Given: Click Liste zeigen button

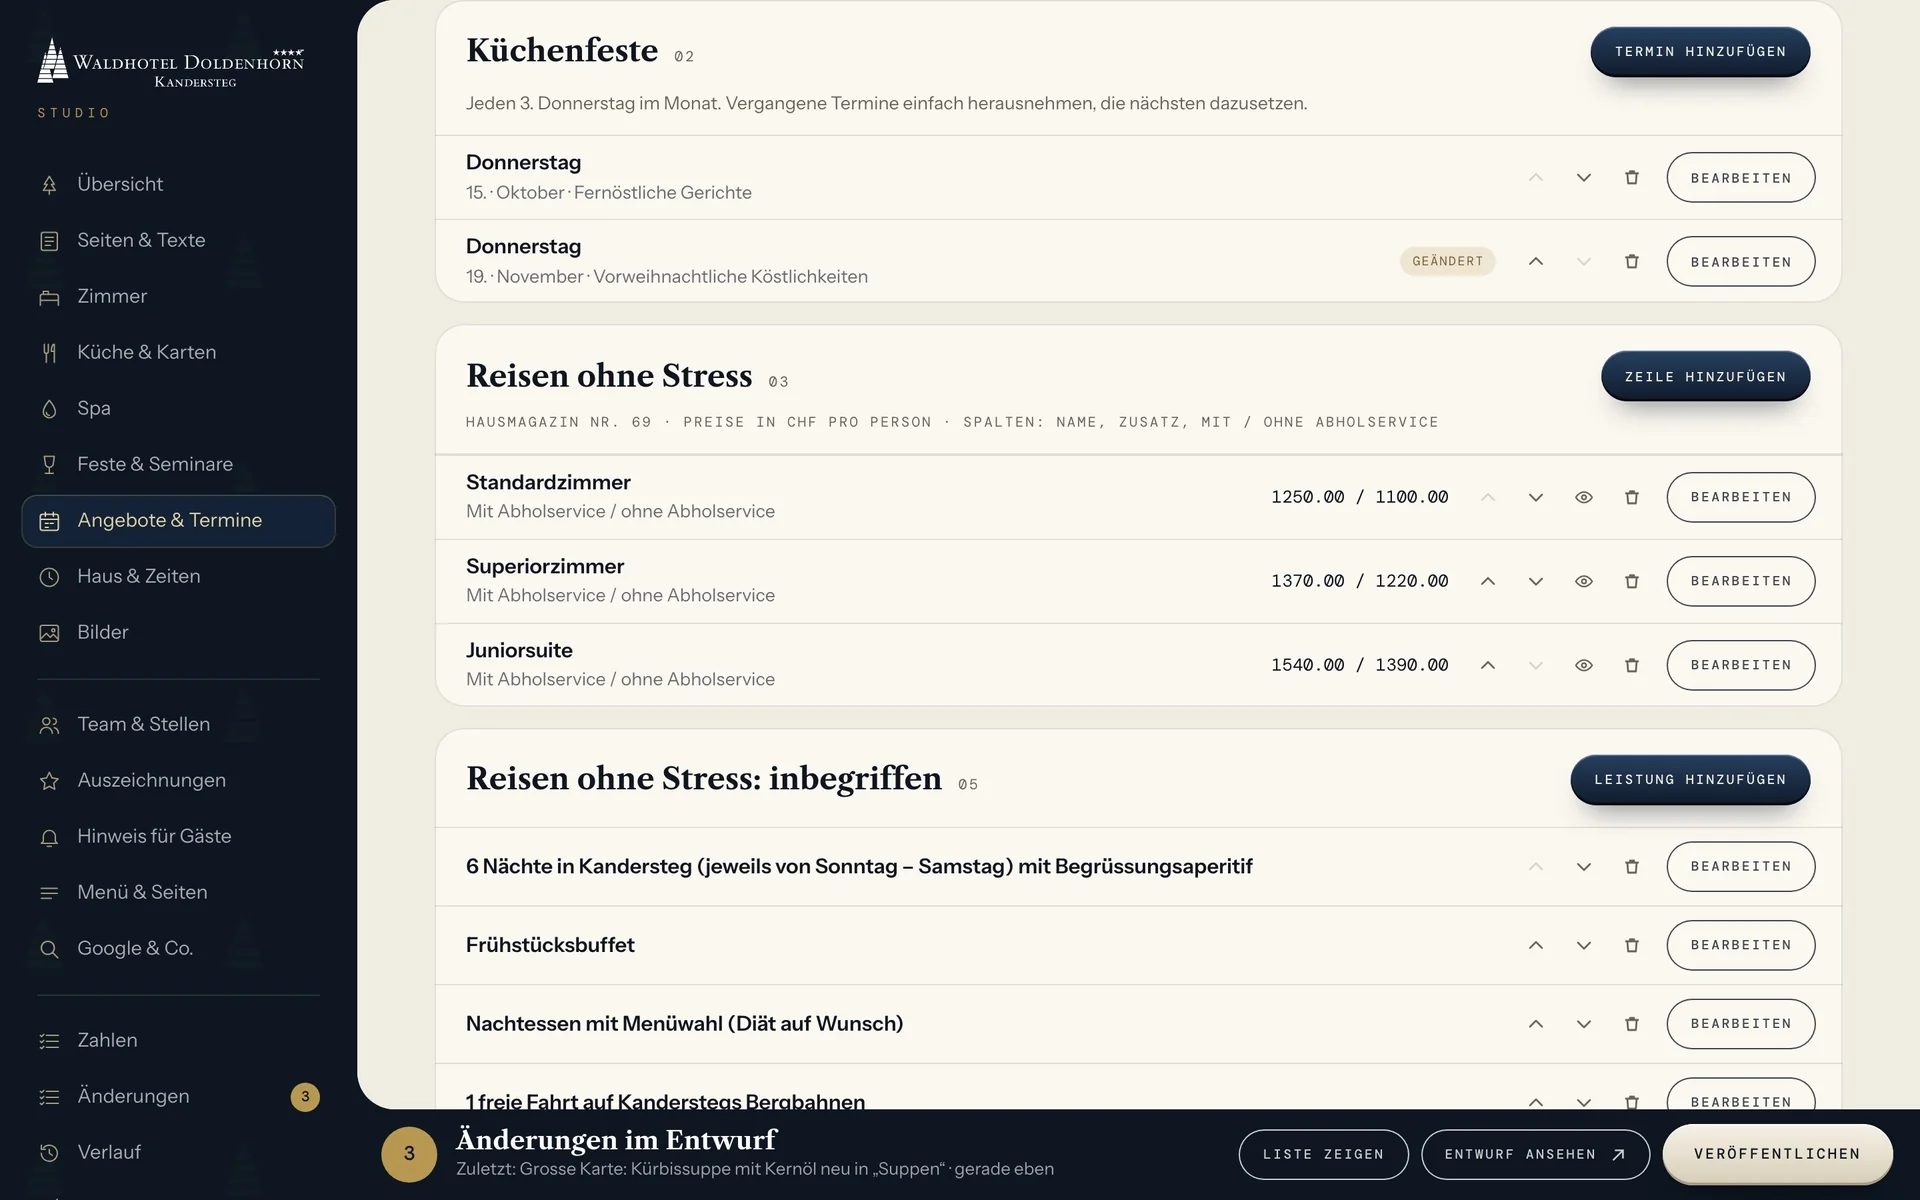Looking at the screenshot, I should 1323,1155.
